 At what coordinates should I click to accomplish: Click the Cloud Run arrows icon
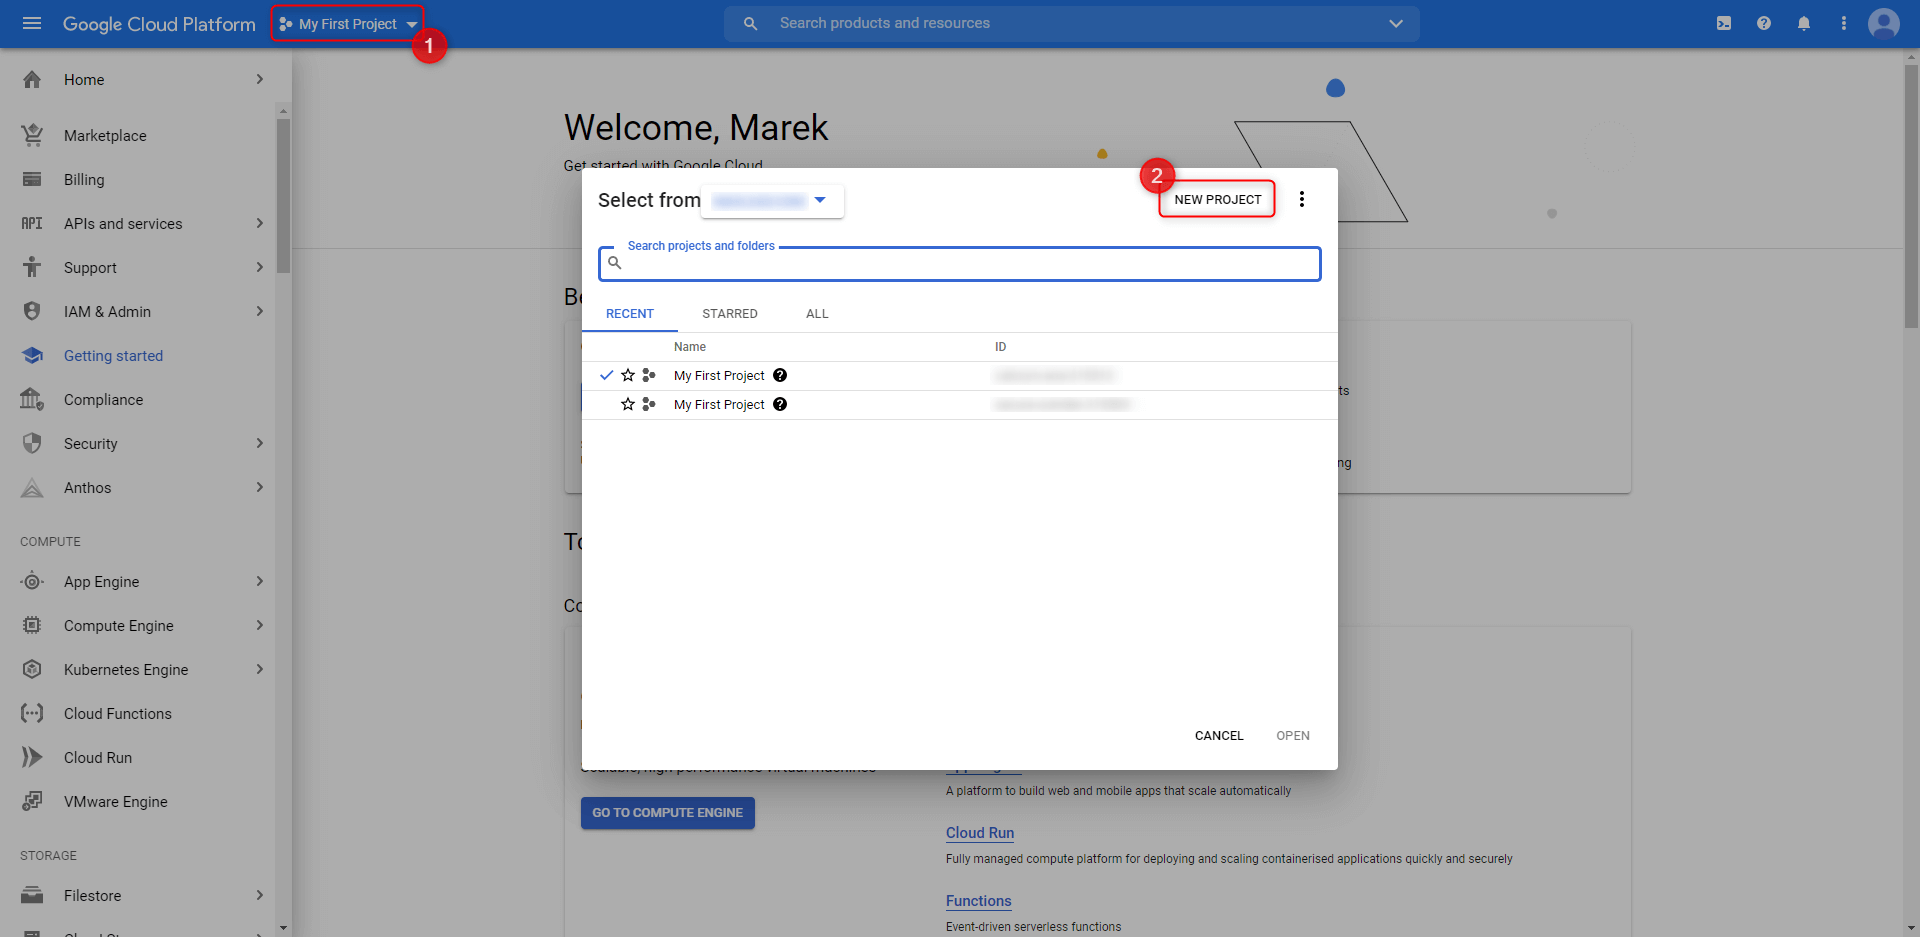32,757
